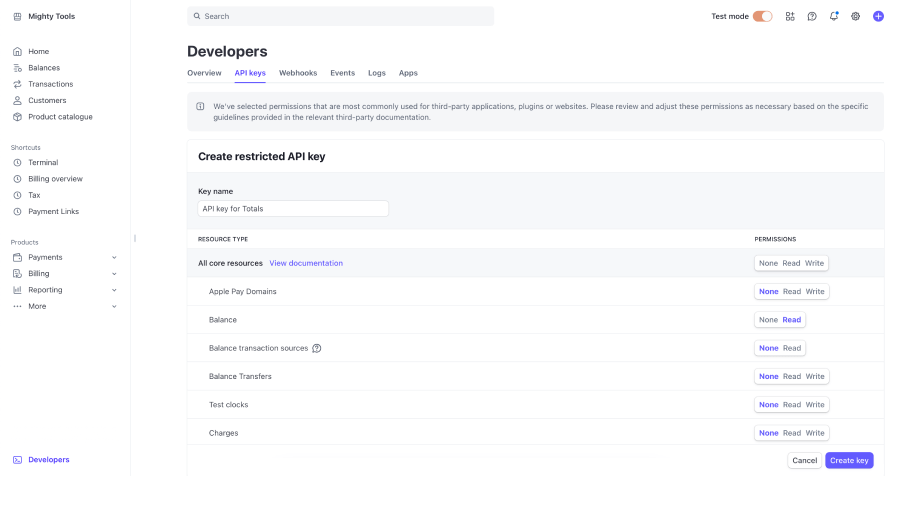The width and height of the screenshot is (900, 506).
Task: Set Charges permission to Read
Action: click(x=792, y=433)
